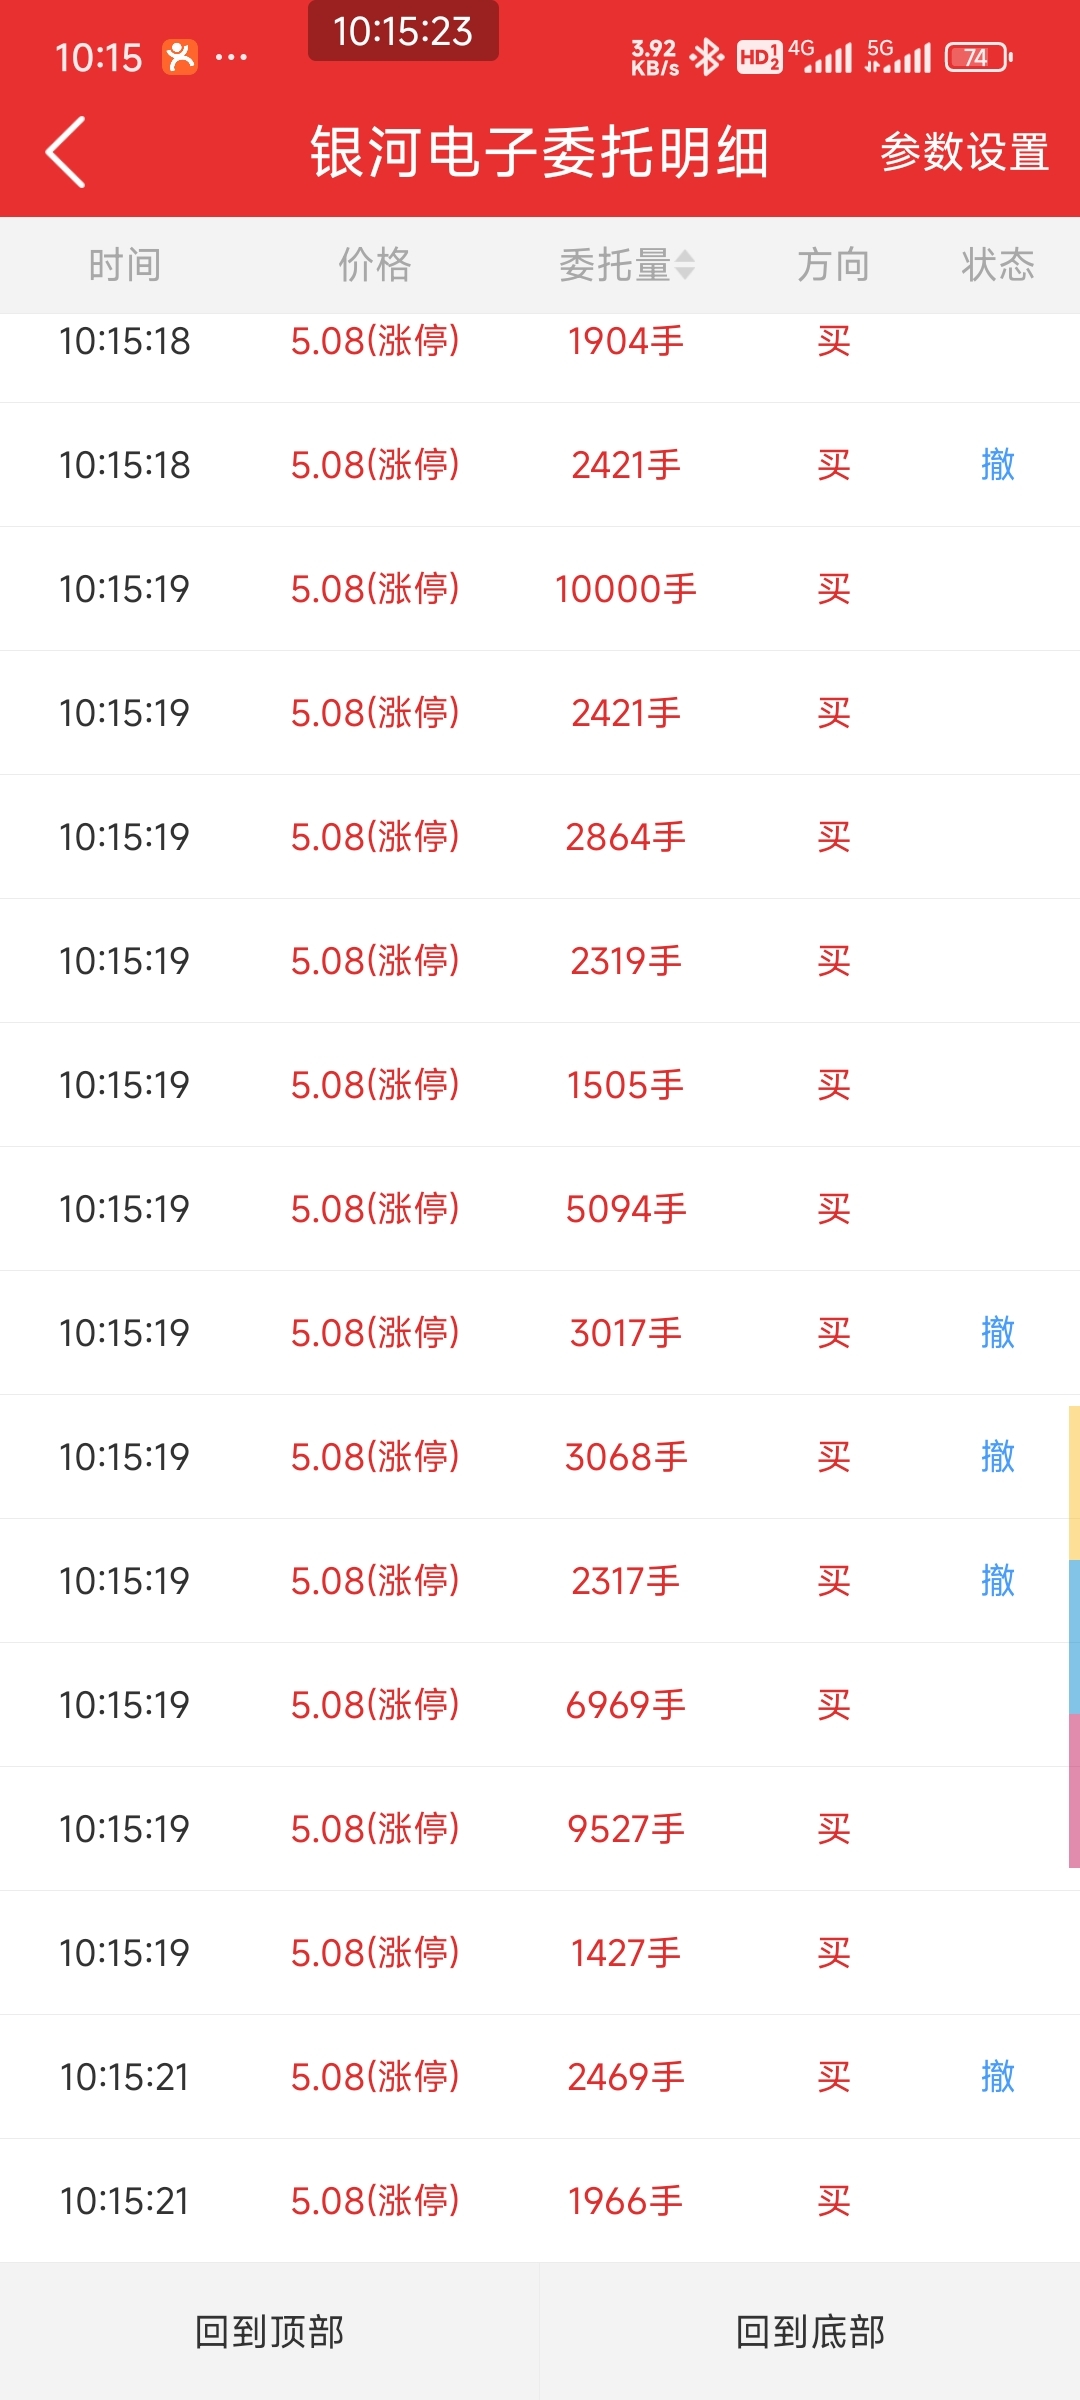Viewport: 1080px width, 2400px height.
Task: Click the blue segment of side bar
Action: coord(1074,1637)
